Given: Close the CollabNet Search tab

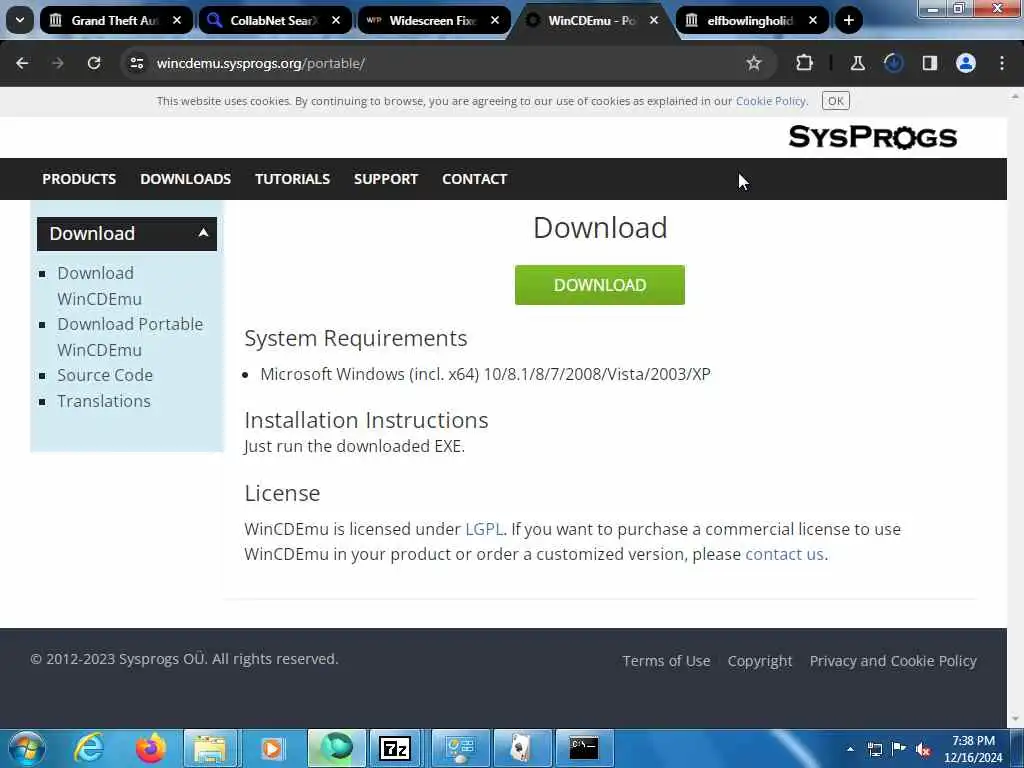Looking at the screenshot, I should coord(336,20).
